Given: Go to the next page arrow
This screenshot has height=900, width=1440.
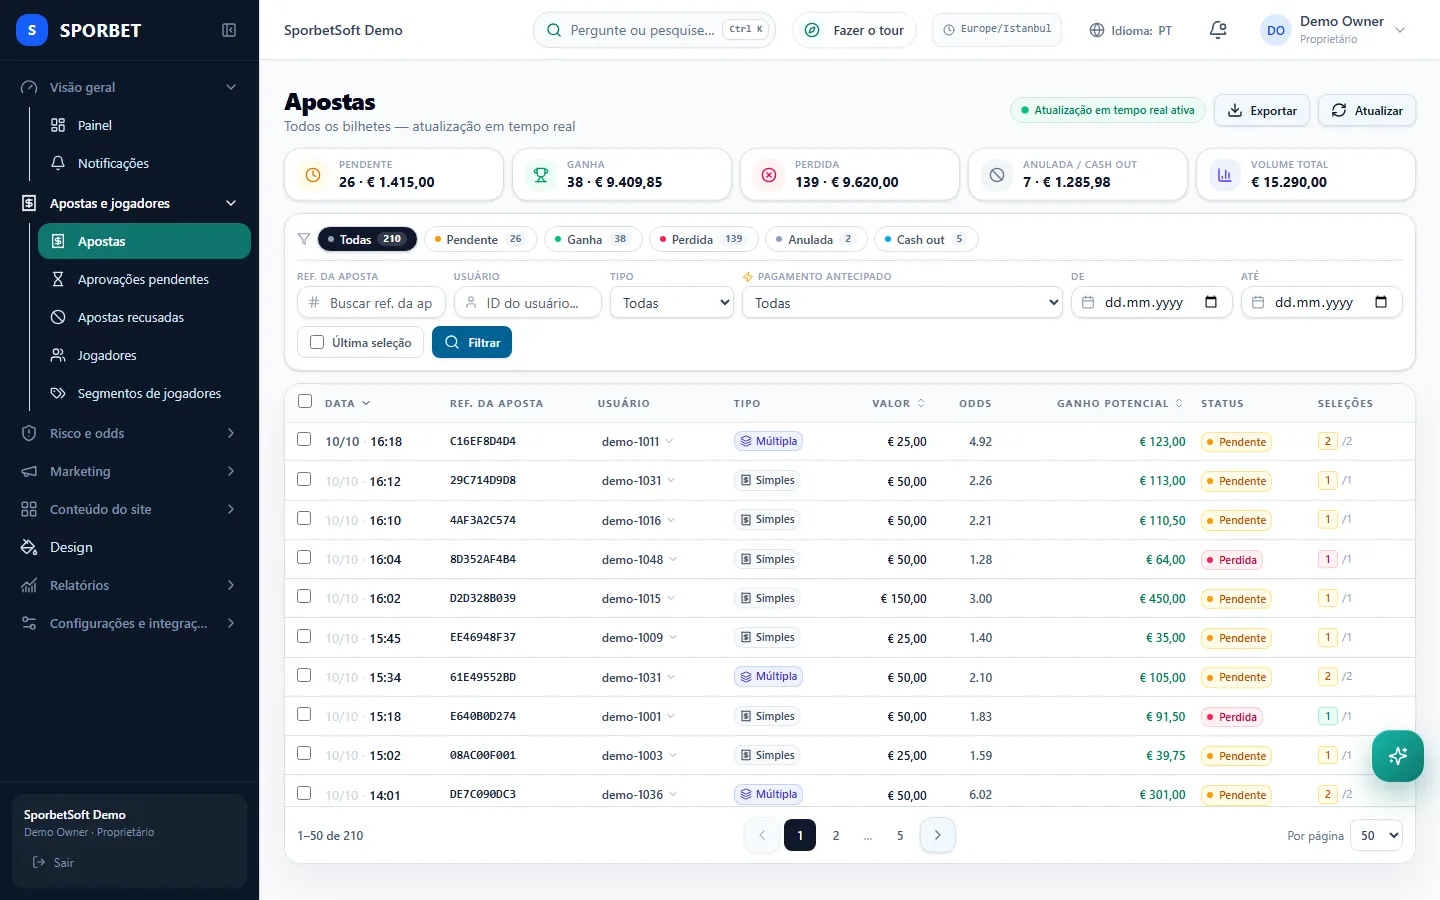Looking at the screenshot, I should (x=937, y=835).
